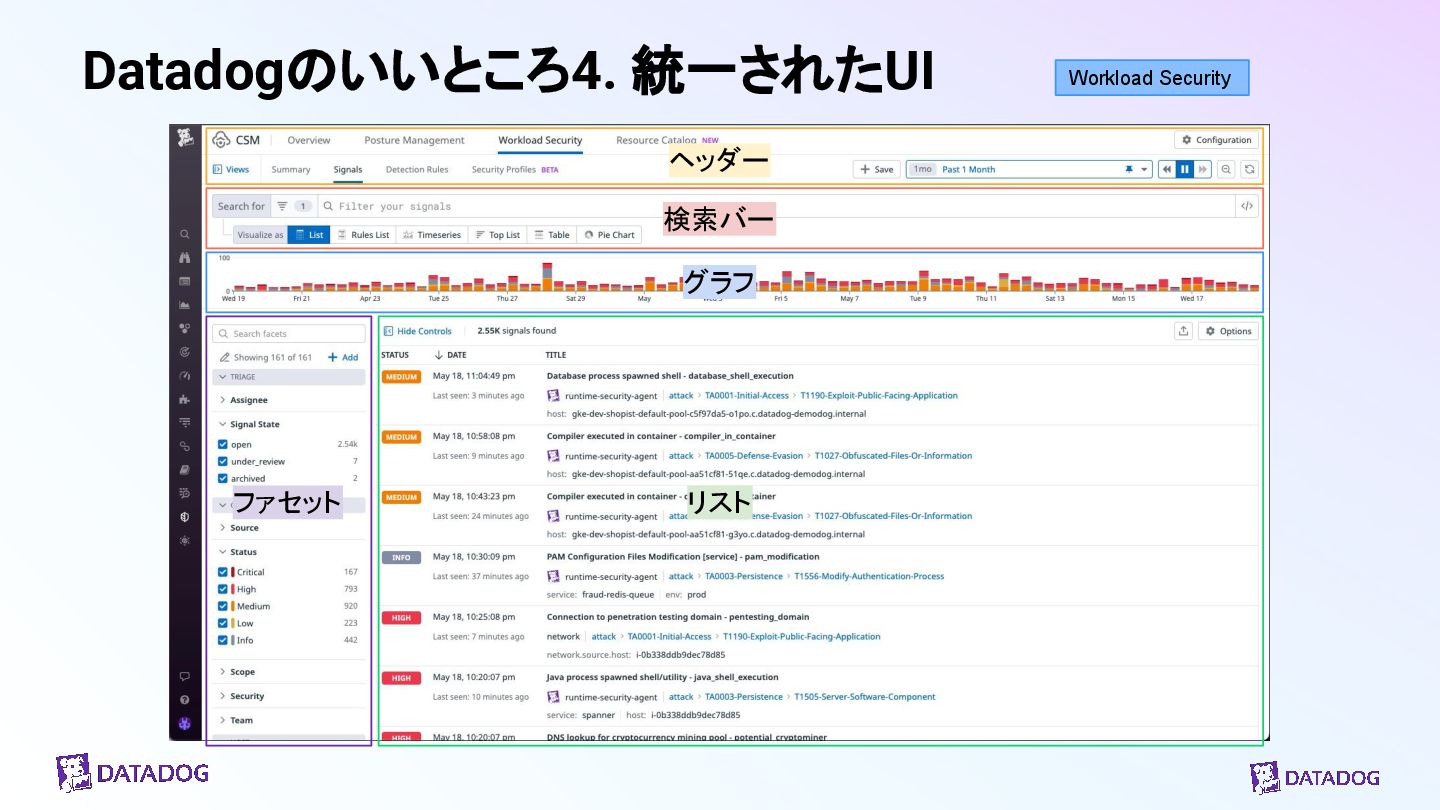
Task: Click the speedometer gauge icon in the sidebar
Action: [x=185, y=376]
